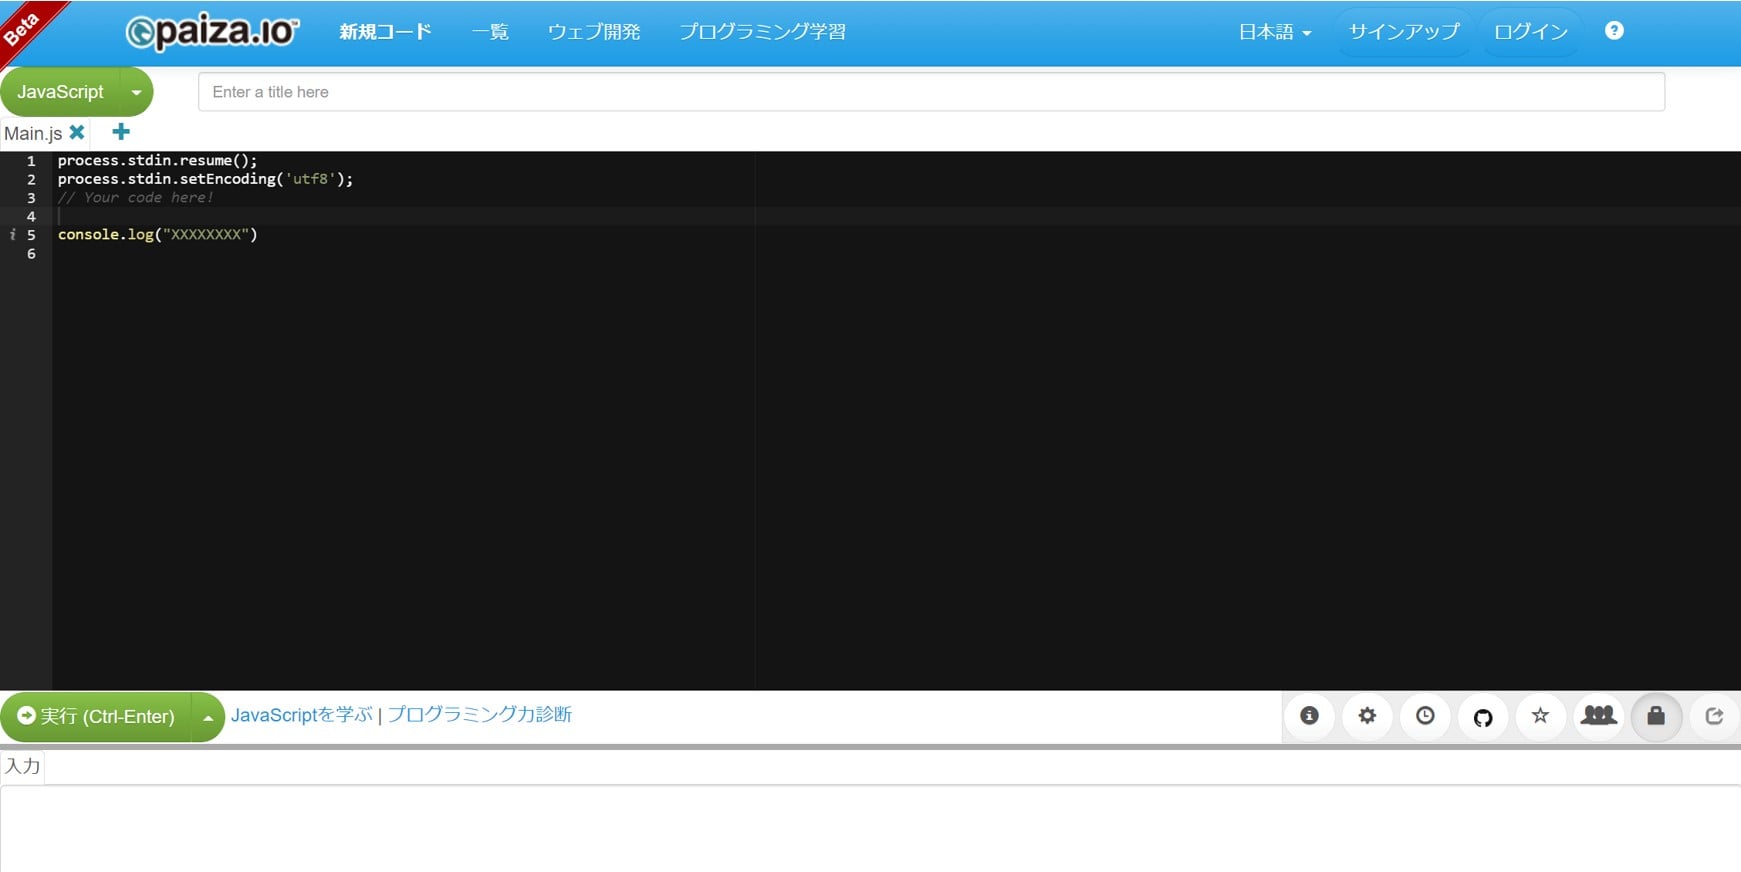This screenshot has height=872, width=1741.
Task: Click inside the input text area
Action: [870, 828]
